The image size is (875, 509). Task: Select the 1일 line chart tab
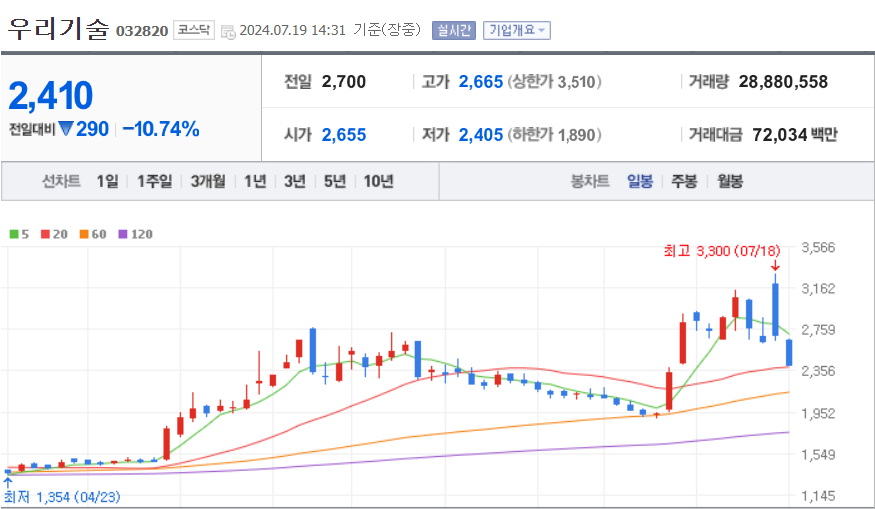pos(107,181)
